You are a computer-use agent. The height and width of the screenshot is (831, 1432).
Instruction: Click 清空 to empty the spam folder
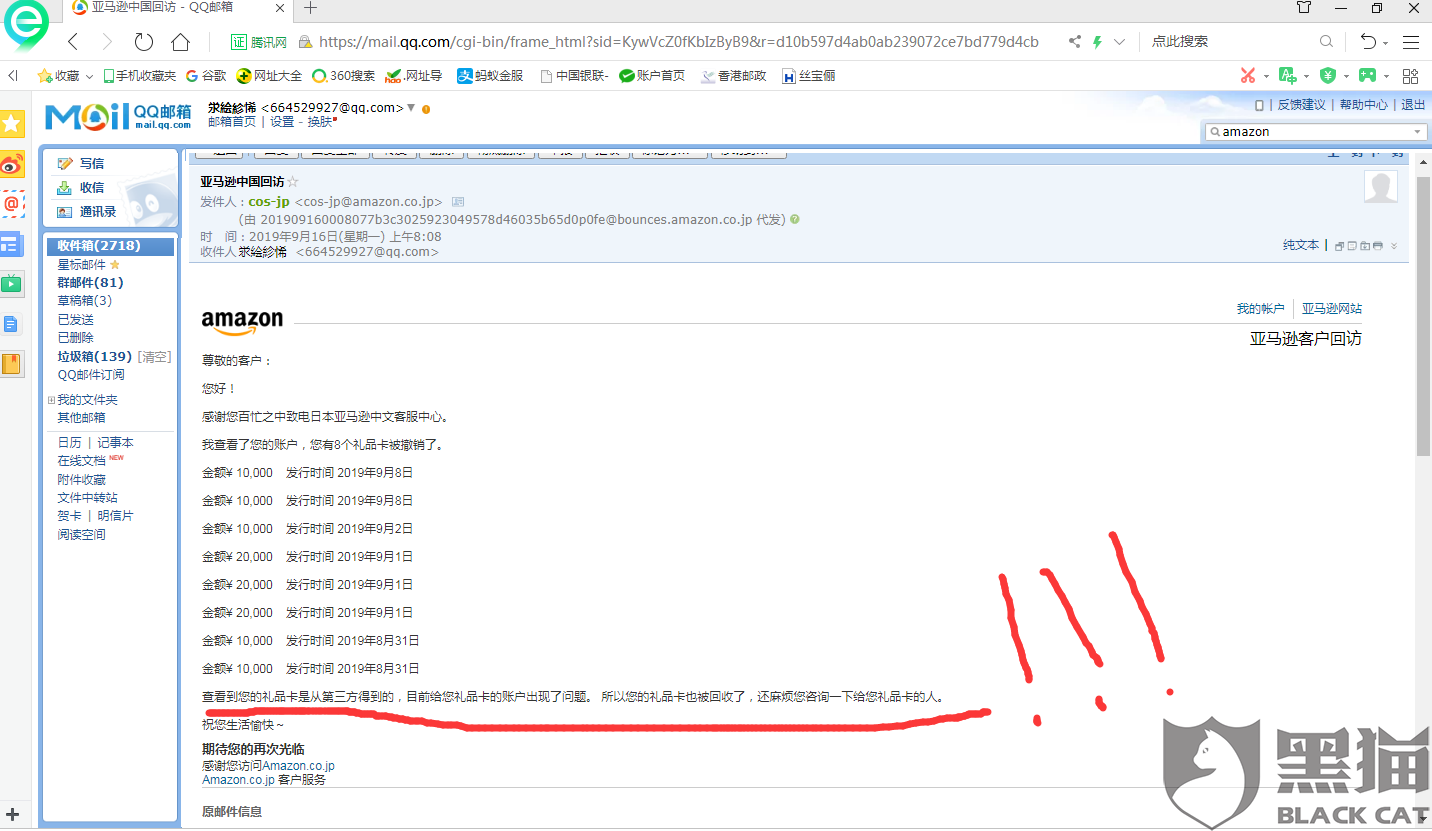coord(154,357)
